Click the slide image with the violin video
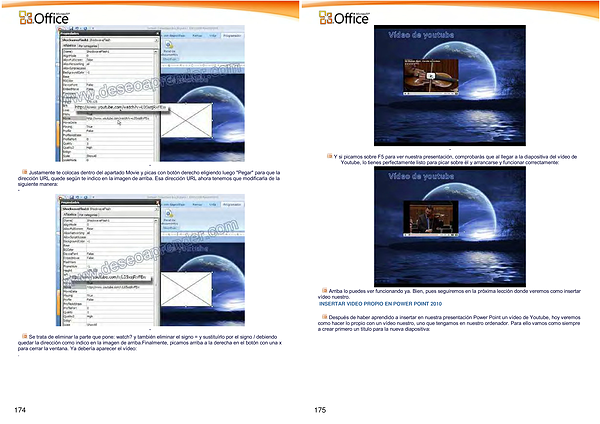This screenshot has width=600, height=424. (450, 85)
